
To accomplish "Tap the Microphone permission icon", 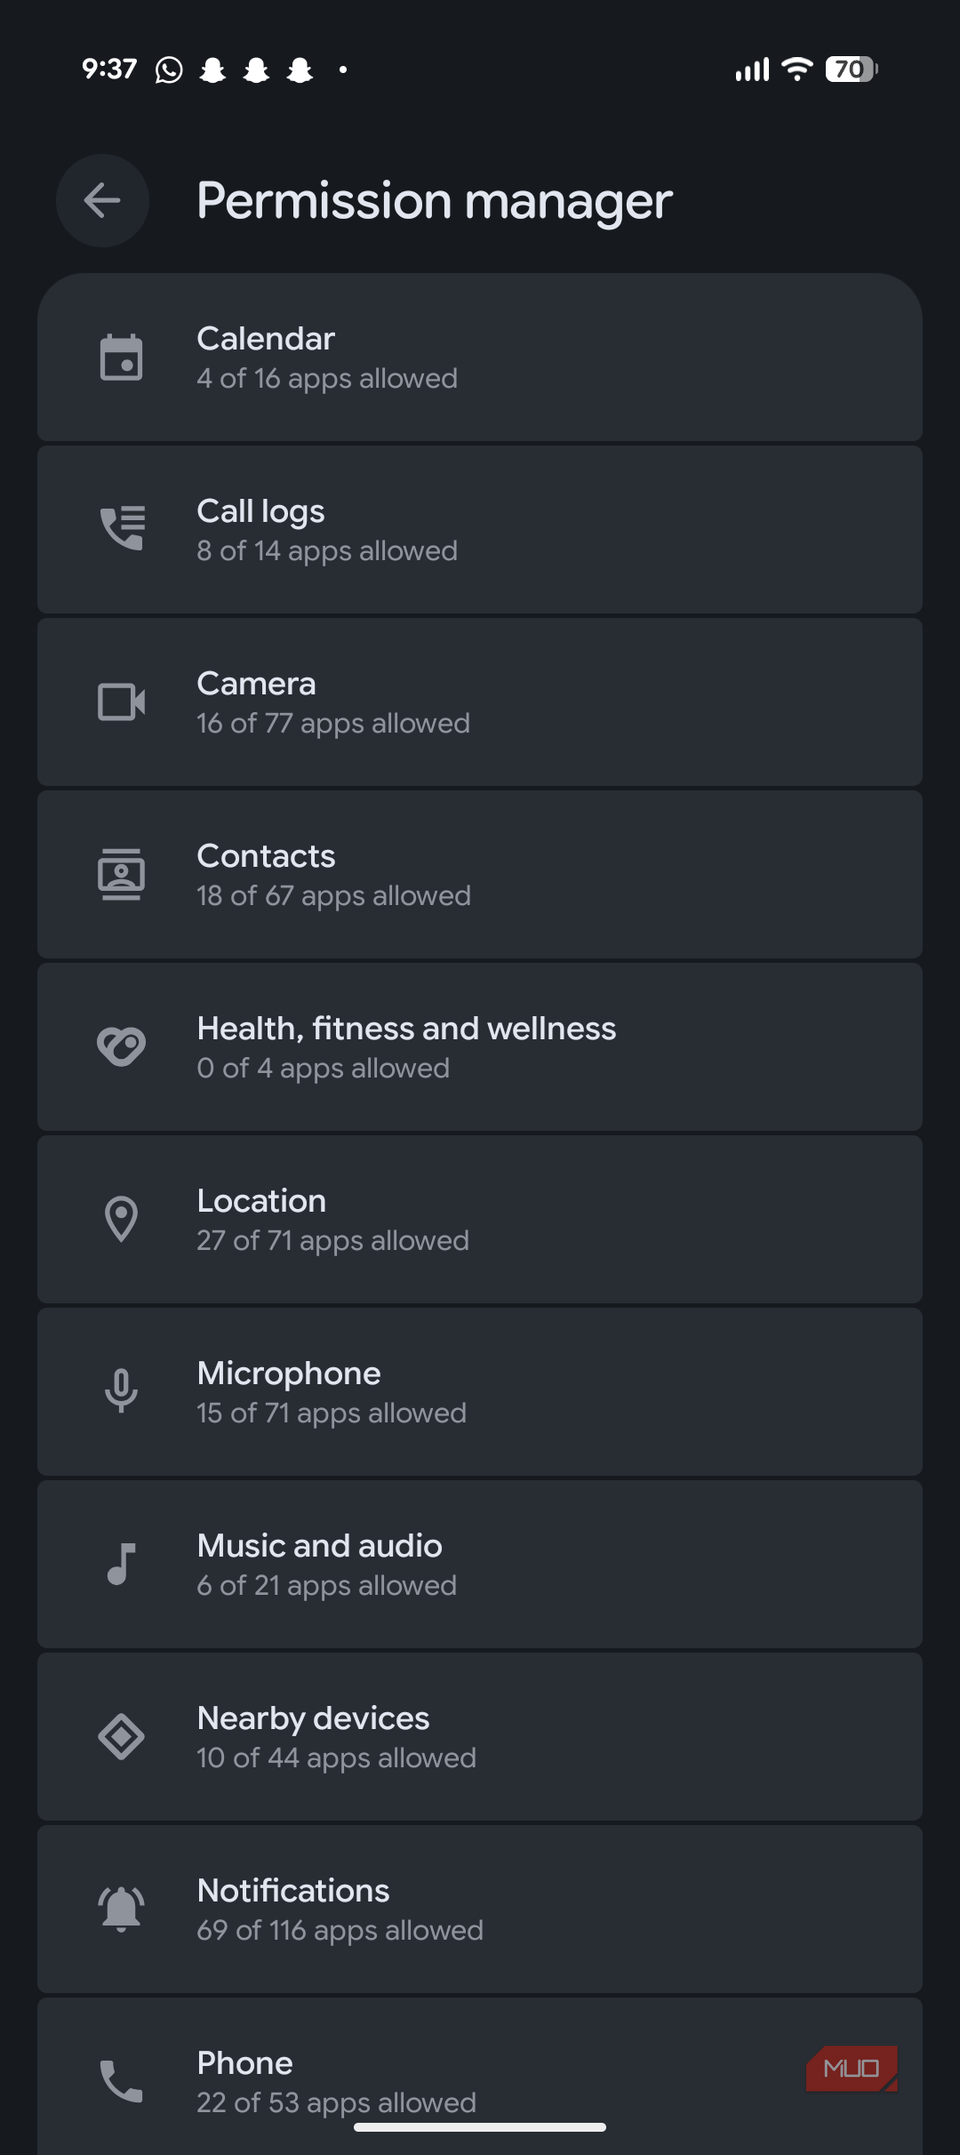I will 121,1391.
